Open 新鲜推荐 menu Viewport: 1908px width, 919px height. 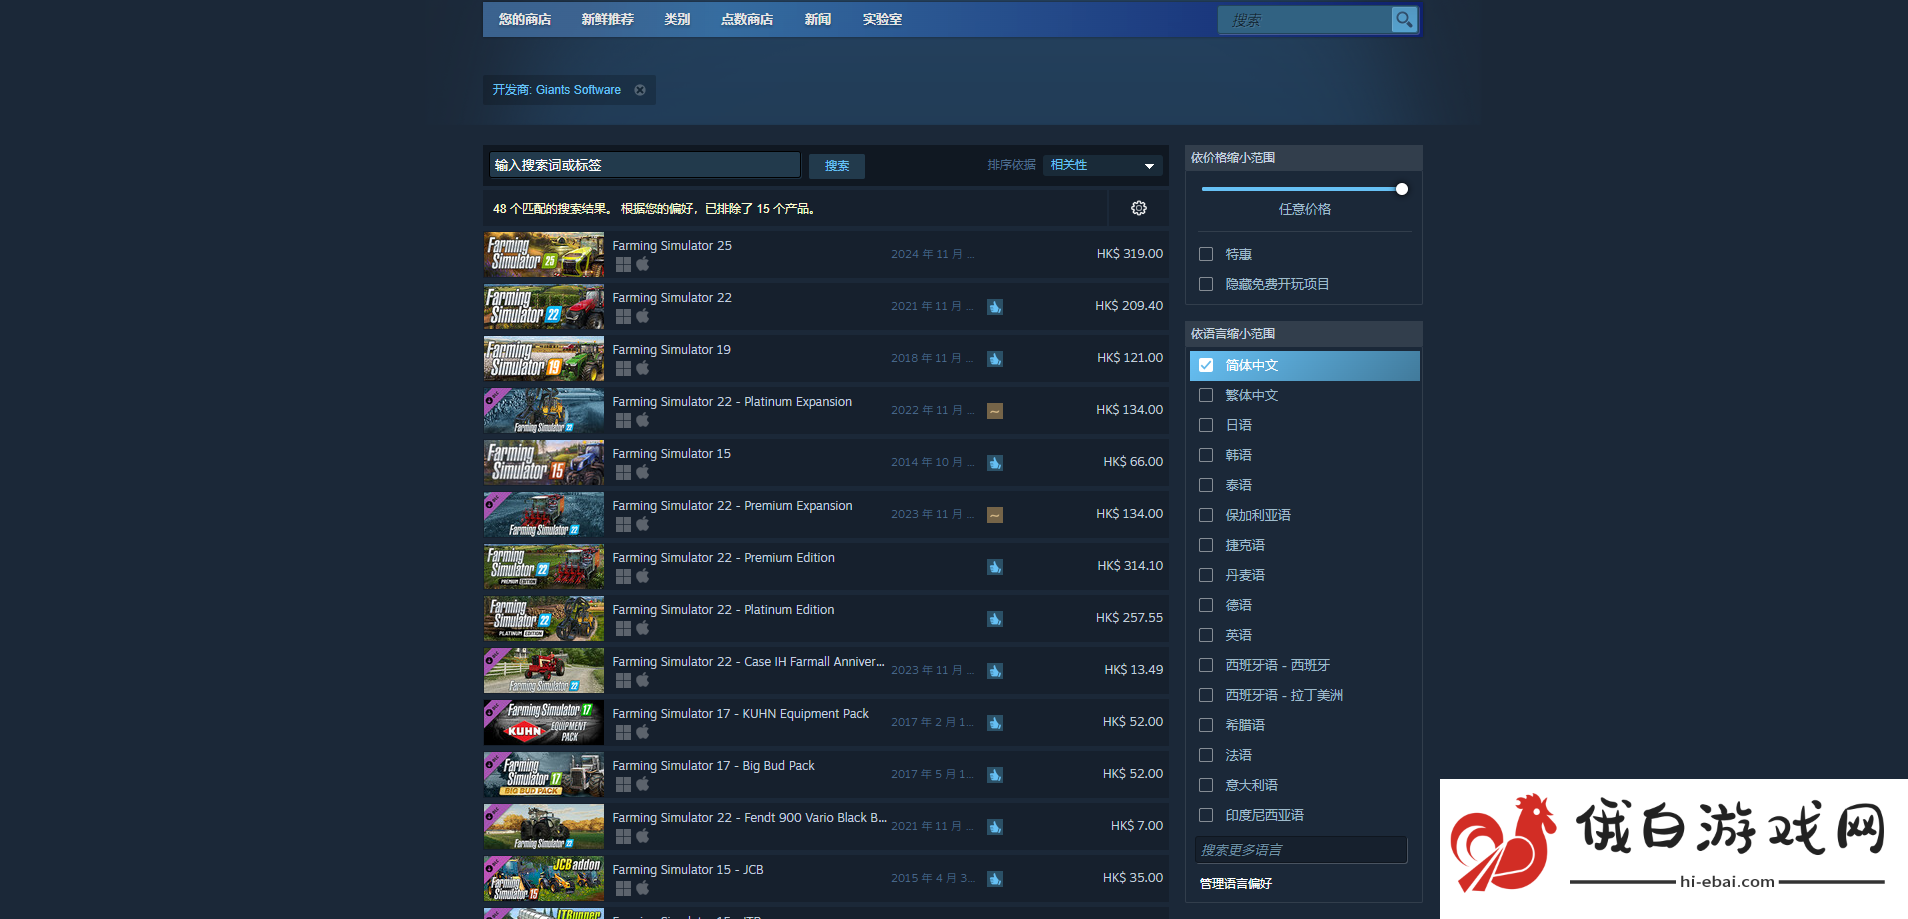pyautogui.click(x=608, y=19)
